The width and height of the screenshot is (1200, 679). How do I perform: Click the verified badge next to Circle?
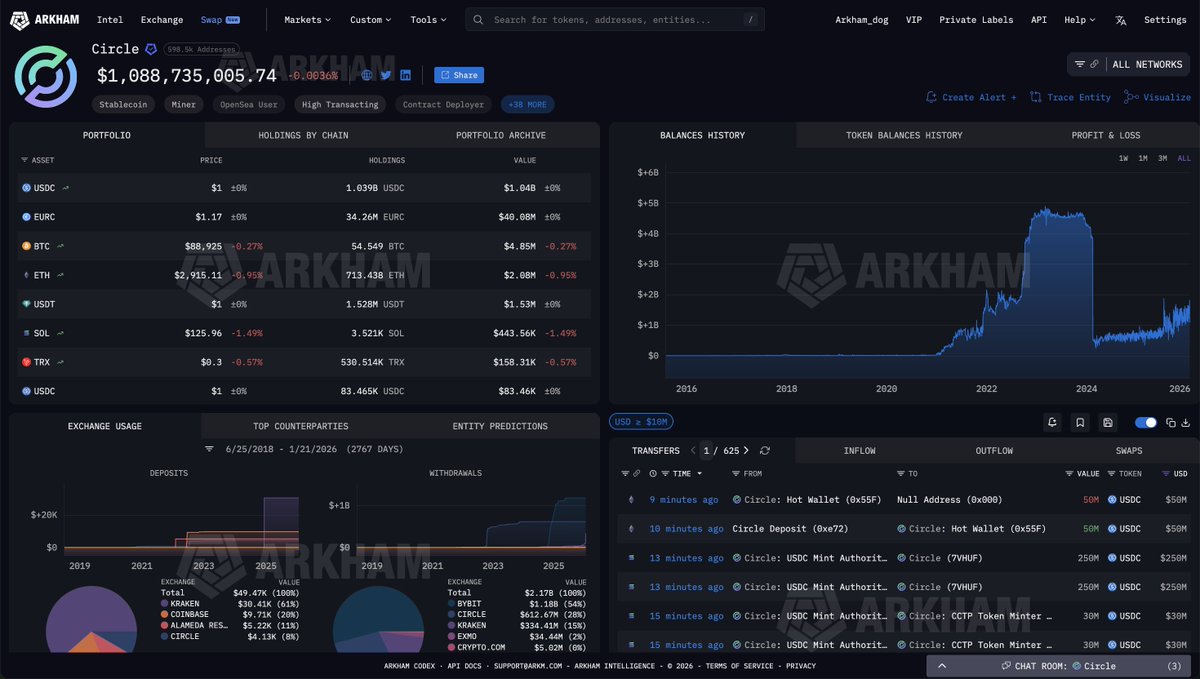[x=151, y=49]
